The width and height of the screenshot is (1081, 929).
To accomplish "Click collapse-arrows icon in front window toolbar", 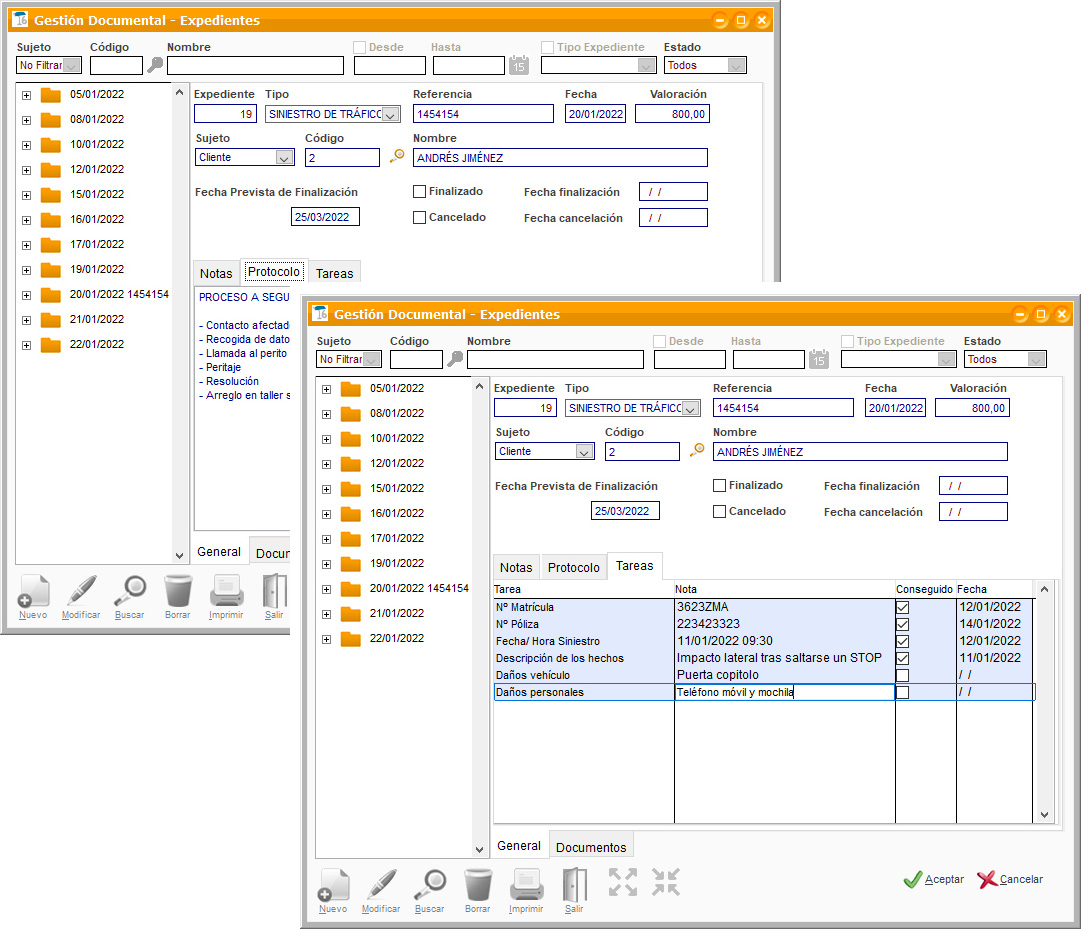I will tap(666, 882).
